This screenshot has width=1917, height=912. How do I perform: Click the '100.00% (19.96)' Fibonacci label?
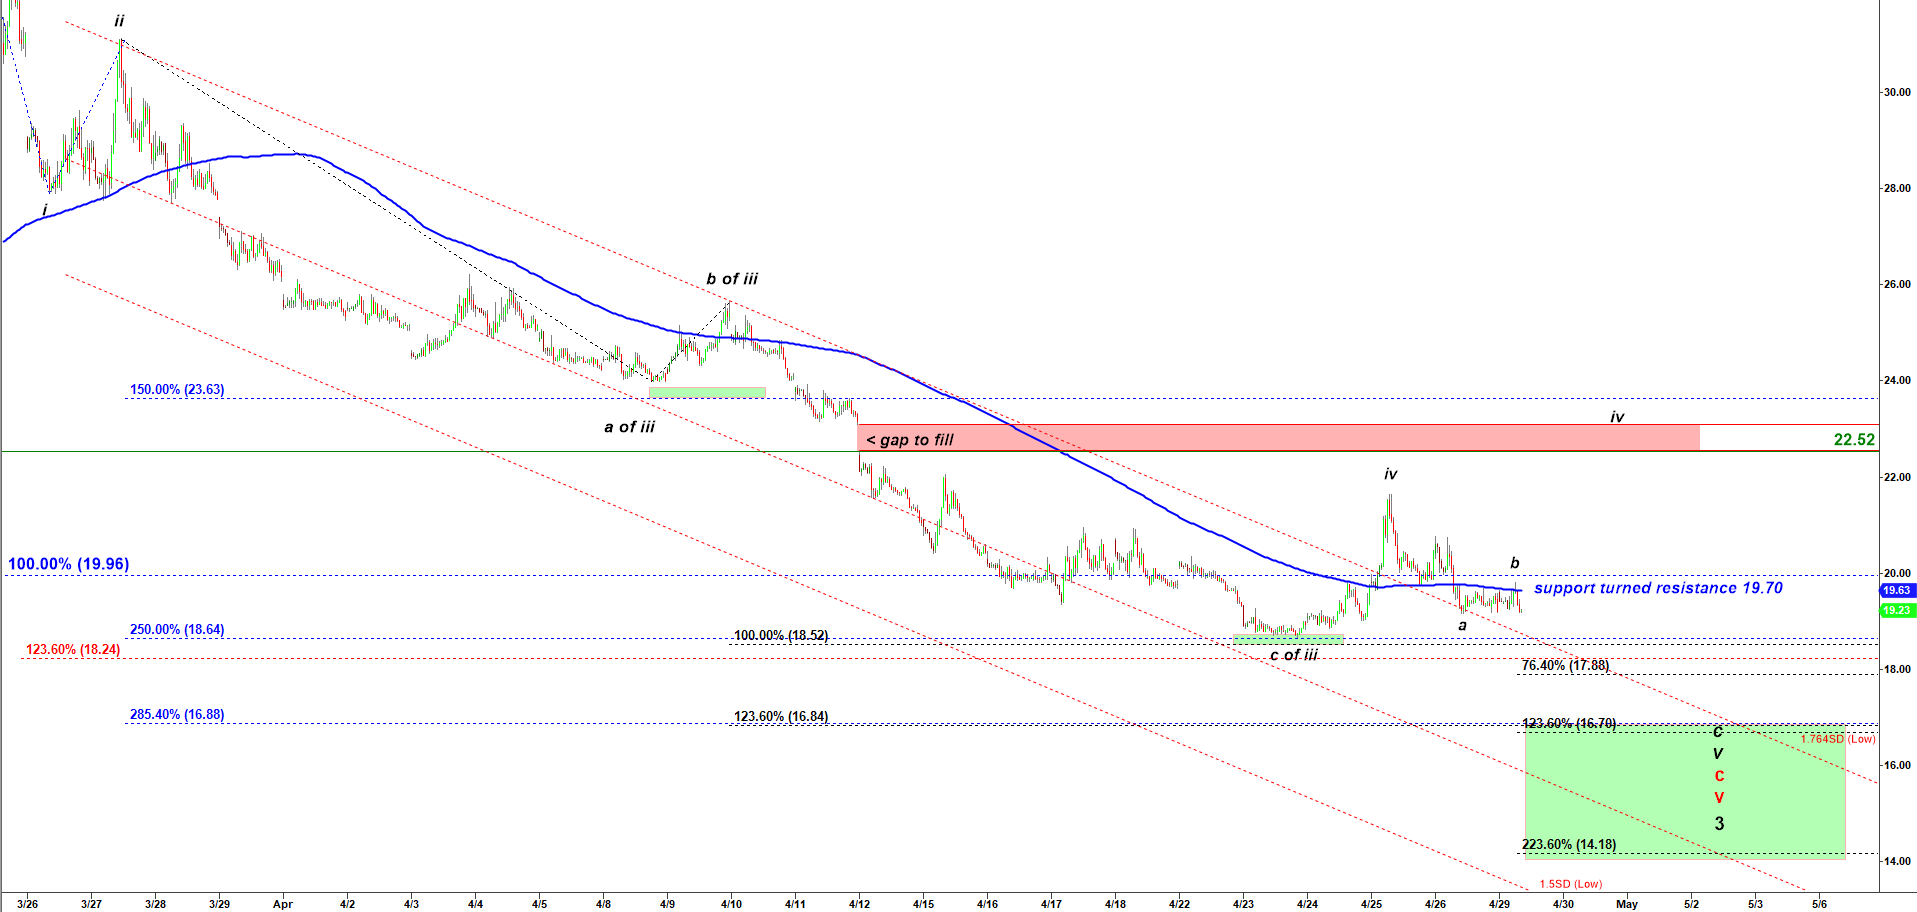pyautogui.click(x=69, y=564)
